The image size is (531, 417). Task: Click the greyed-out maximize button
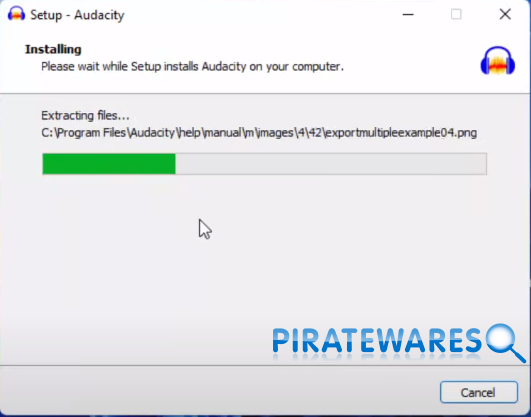point(456,14)
